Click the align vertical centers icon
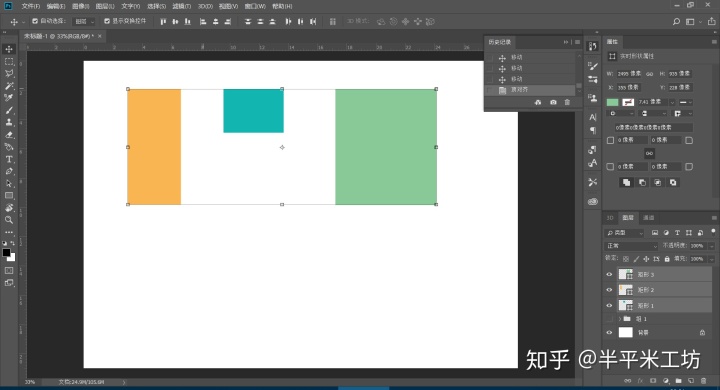The image size is (720, 390). click(x=175, y=22)
